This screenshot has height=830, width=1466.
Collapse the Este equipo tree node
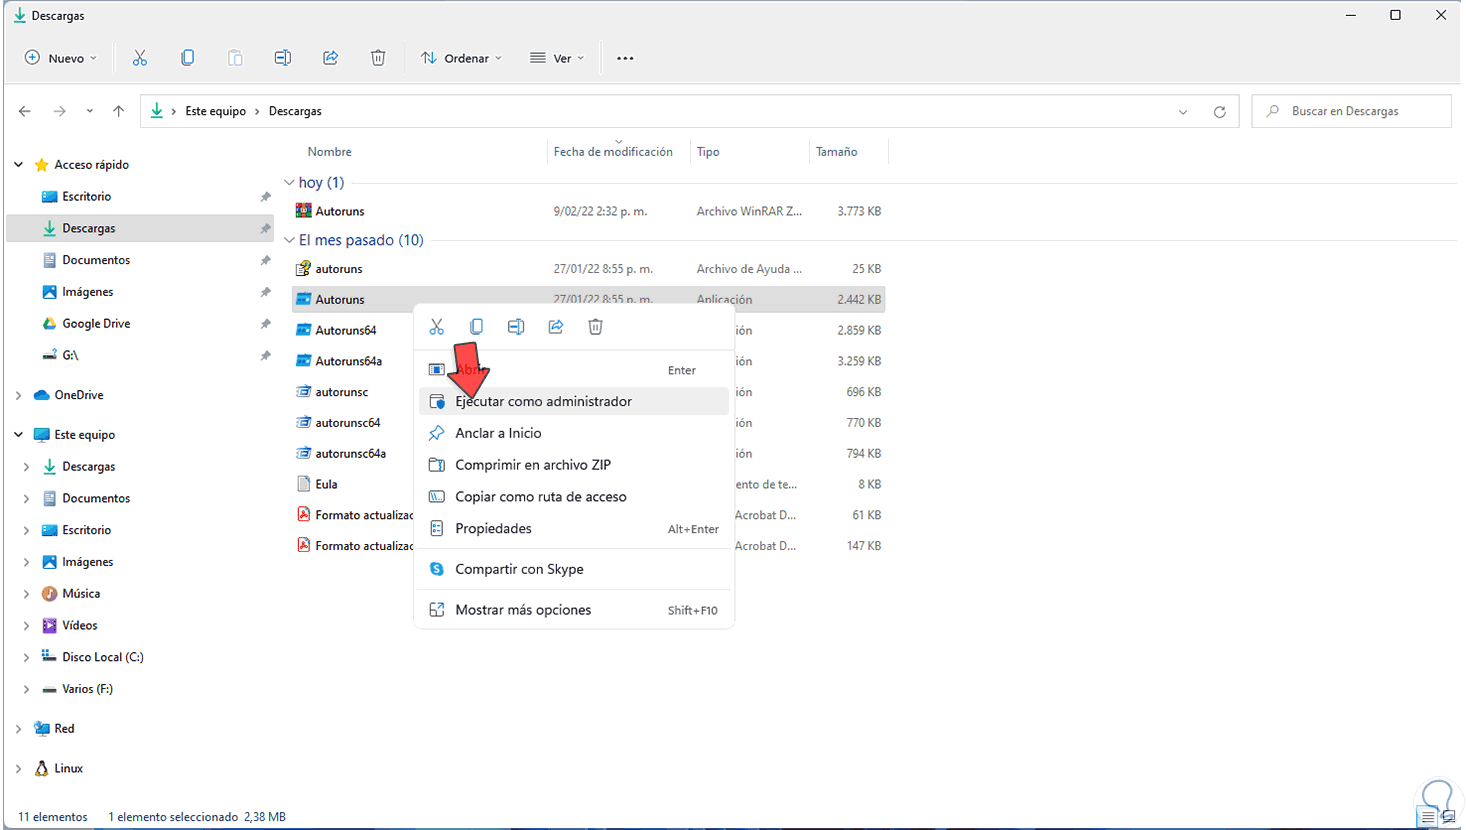(19, 435)
